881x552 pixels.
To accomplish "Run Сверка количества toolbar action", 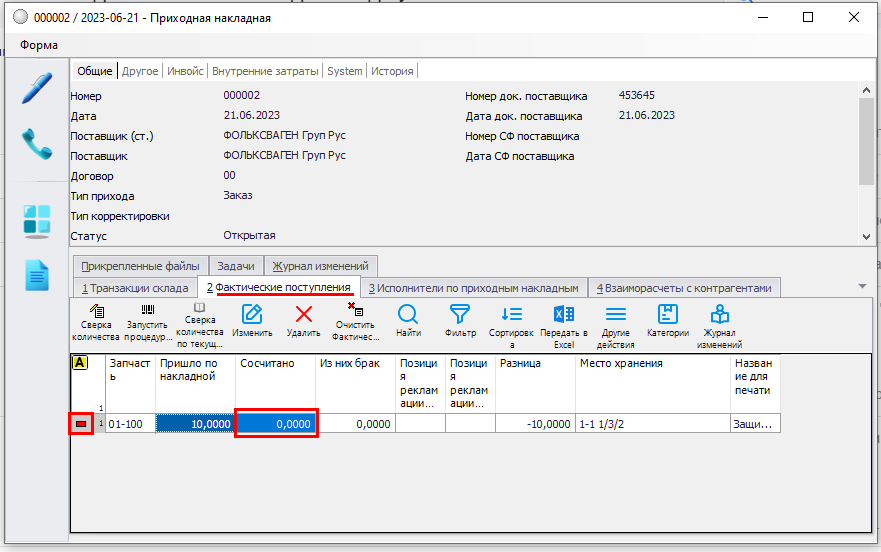I will 96,321.
